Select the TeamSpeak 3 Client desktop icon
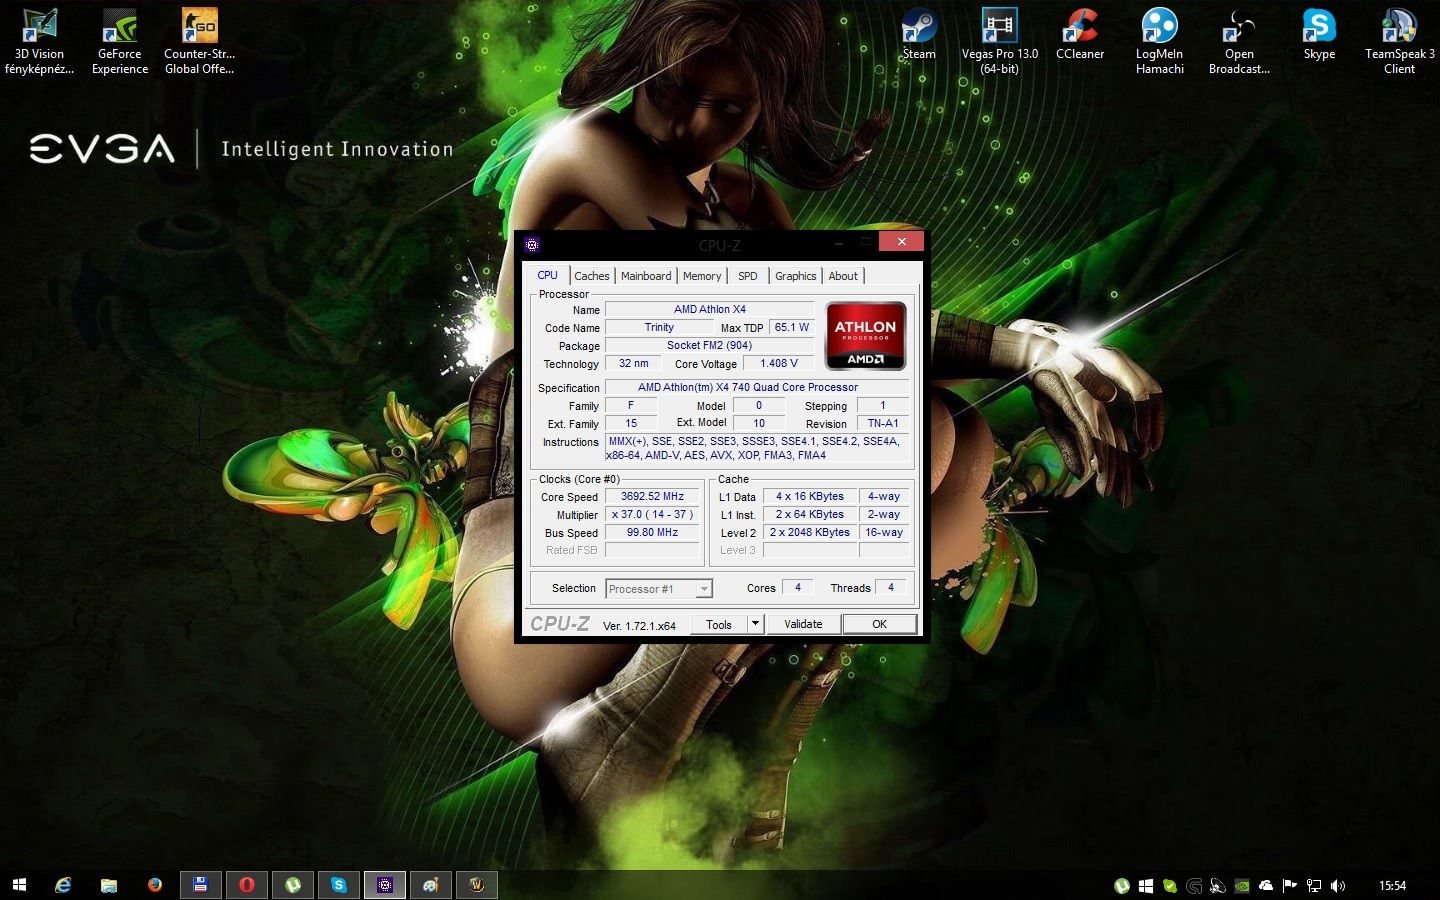Viewport: 1440px width, 900px height. [x=1399, y=41]
